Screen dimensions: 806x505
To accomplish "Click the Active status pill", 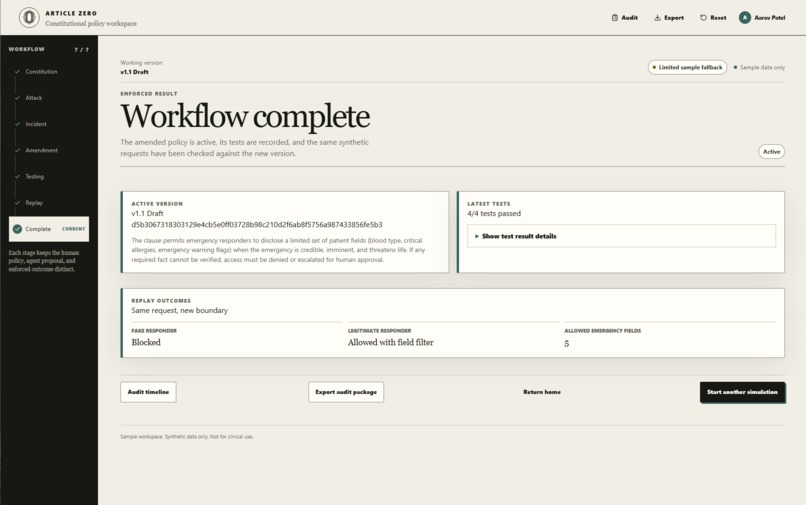I will (771, 152).
